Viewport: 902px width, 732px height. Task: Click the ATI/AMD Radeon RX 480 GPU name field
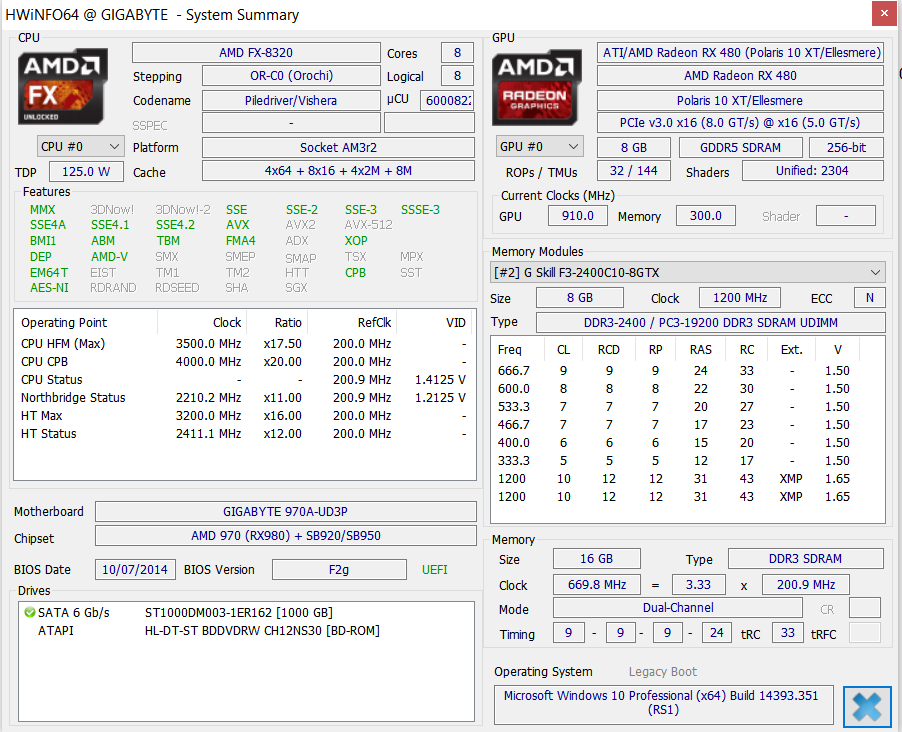[740, 53]
